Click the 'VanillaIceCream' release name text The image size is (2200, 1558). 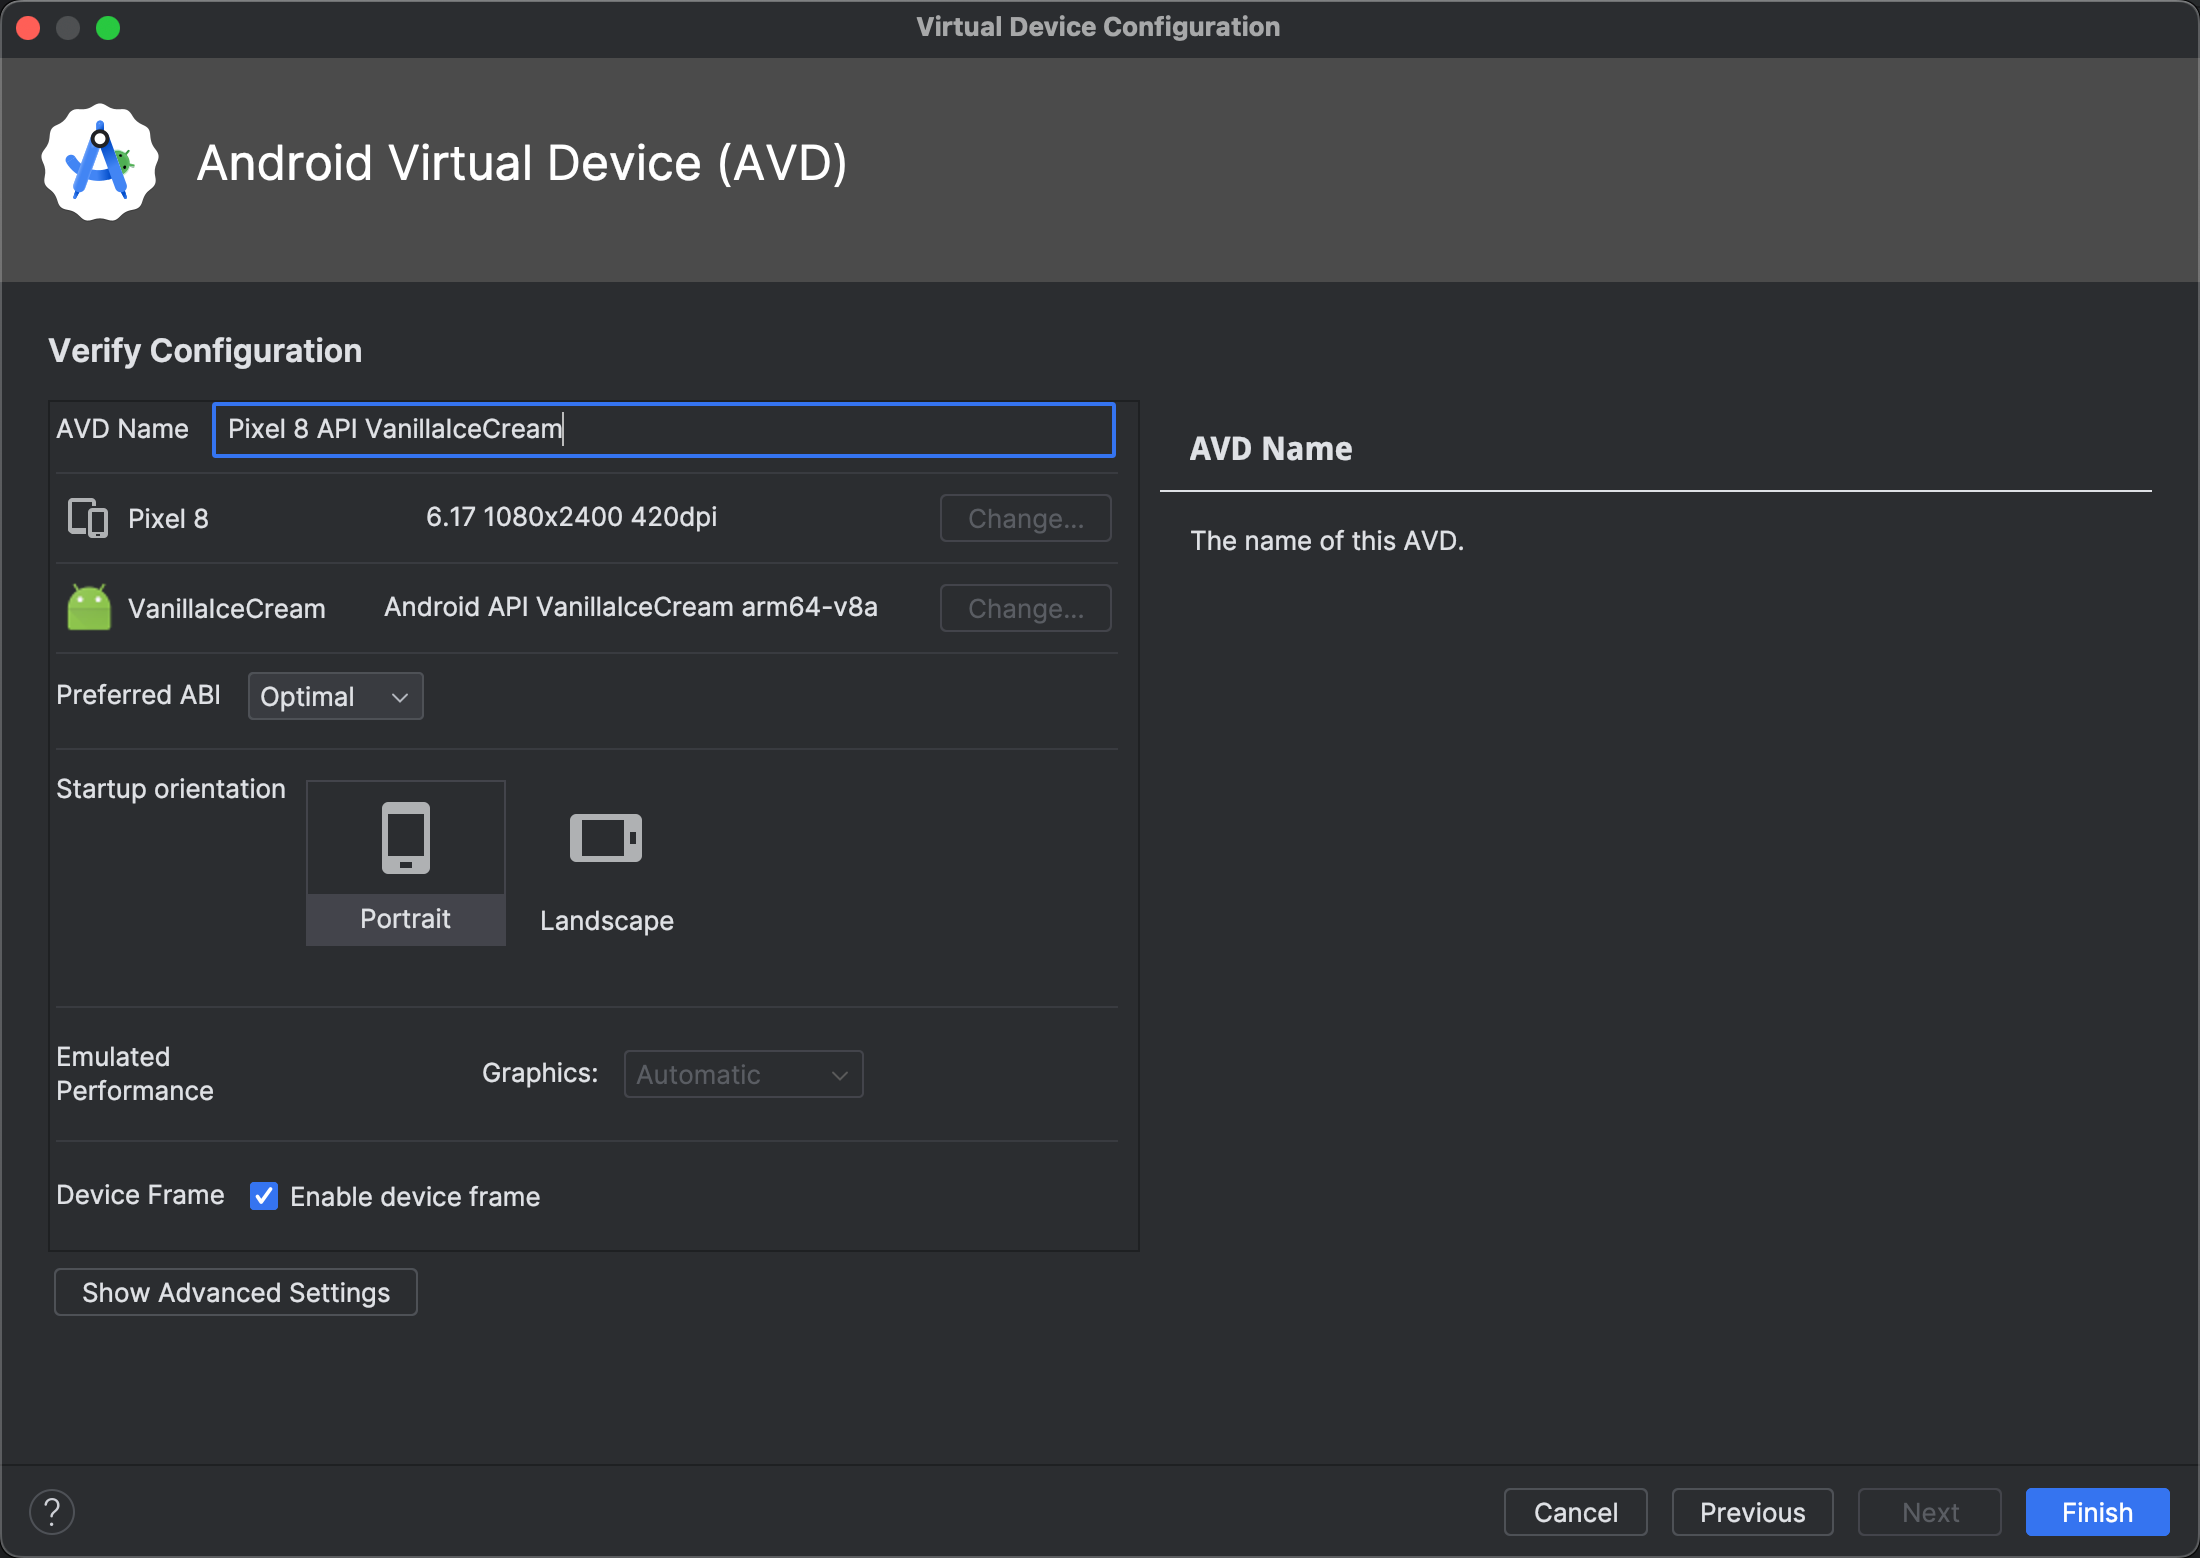tap(227, 608)
